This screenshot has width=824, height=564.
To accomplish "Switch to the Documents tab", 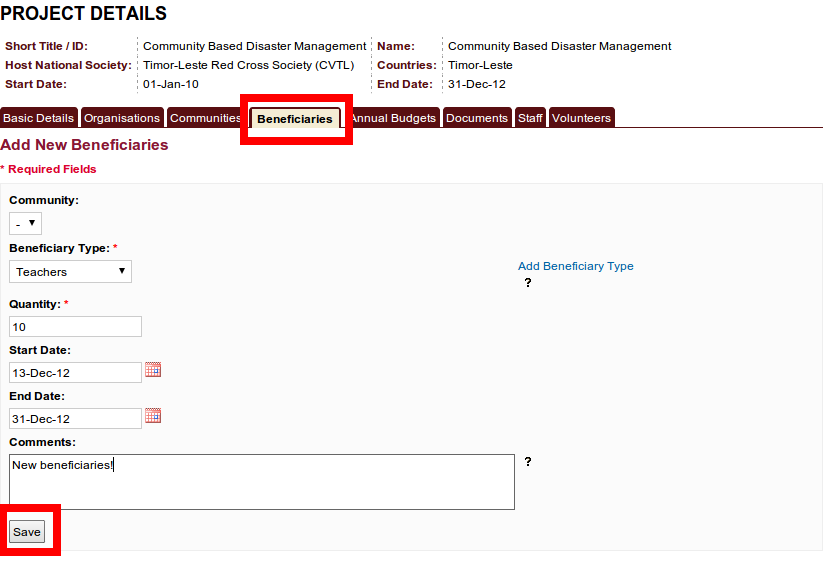I will [x=477, y=118].
